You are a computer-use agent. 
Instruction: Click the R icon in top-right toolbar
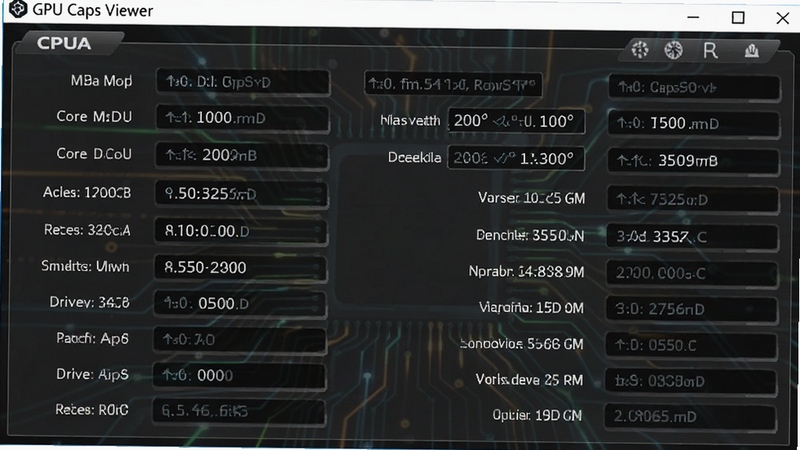[710, 51]
